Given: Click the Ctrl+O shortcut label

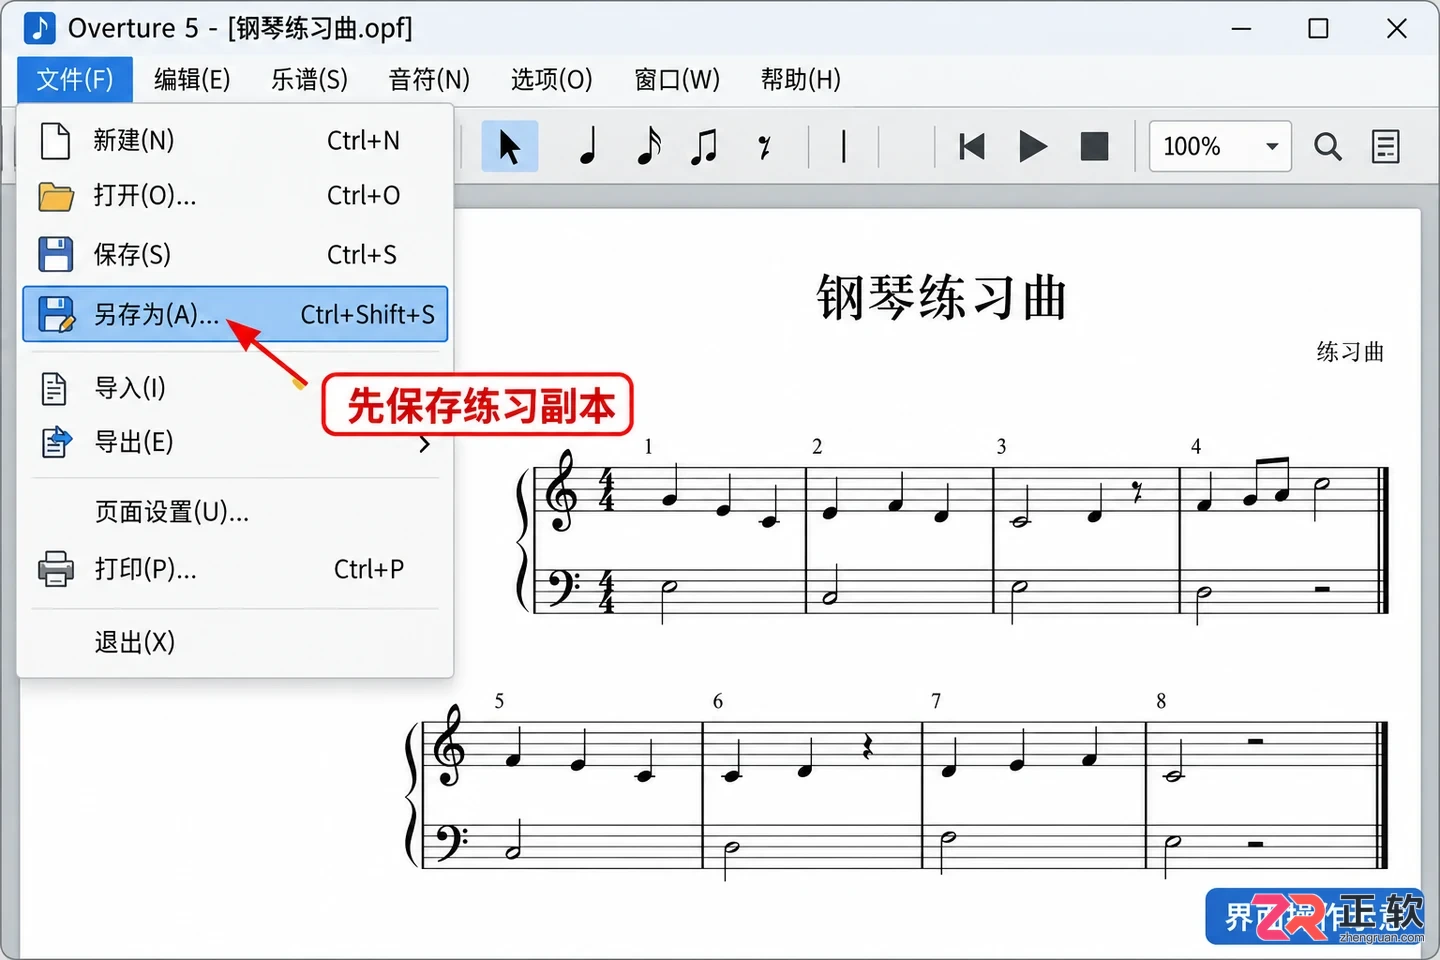Looking at the screenshot, I should point(363,195).
